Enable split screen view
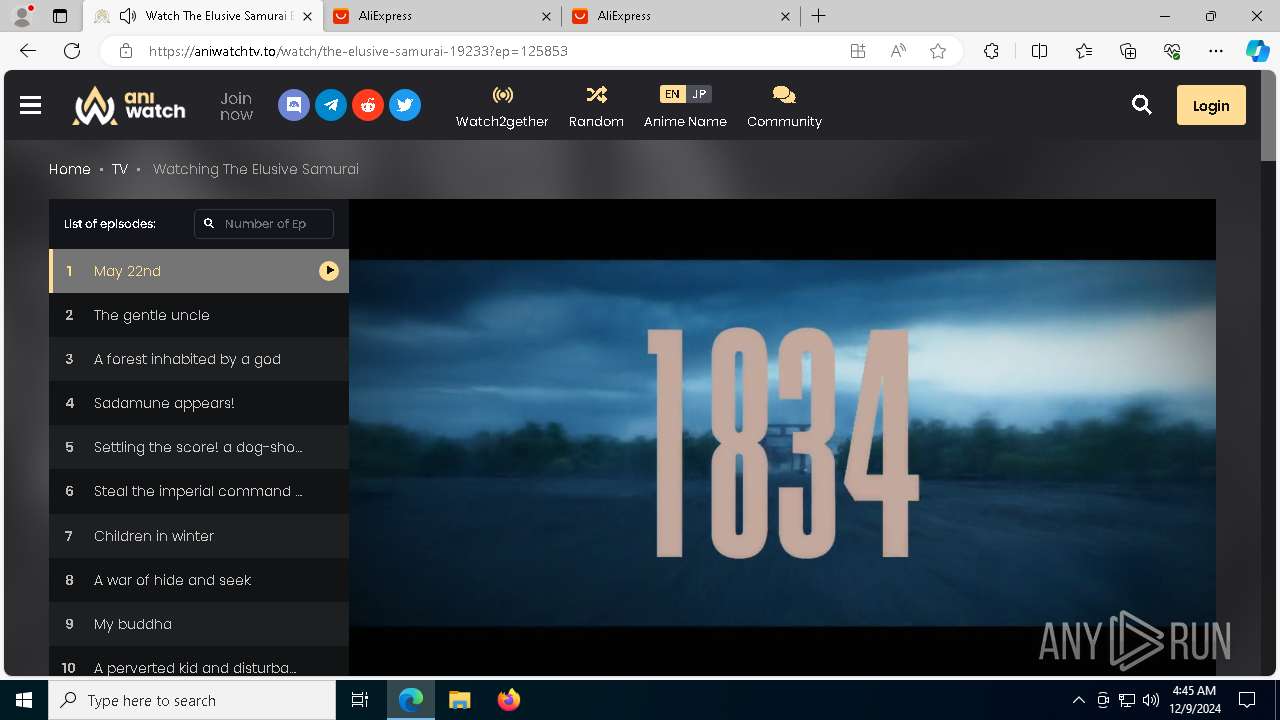This screenshot has width=1280, height=720. 1039,51
